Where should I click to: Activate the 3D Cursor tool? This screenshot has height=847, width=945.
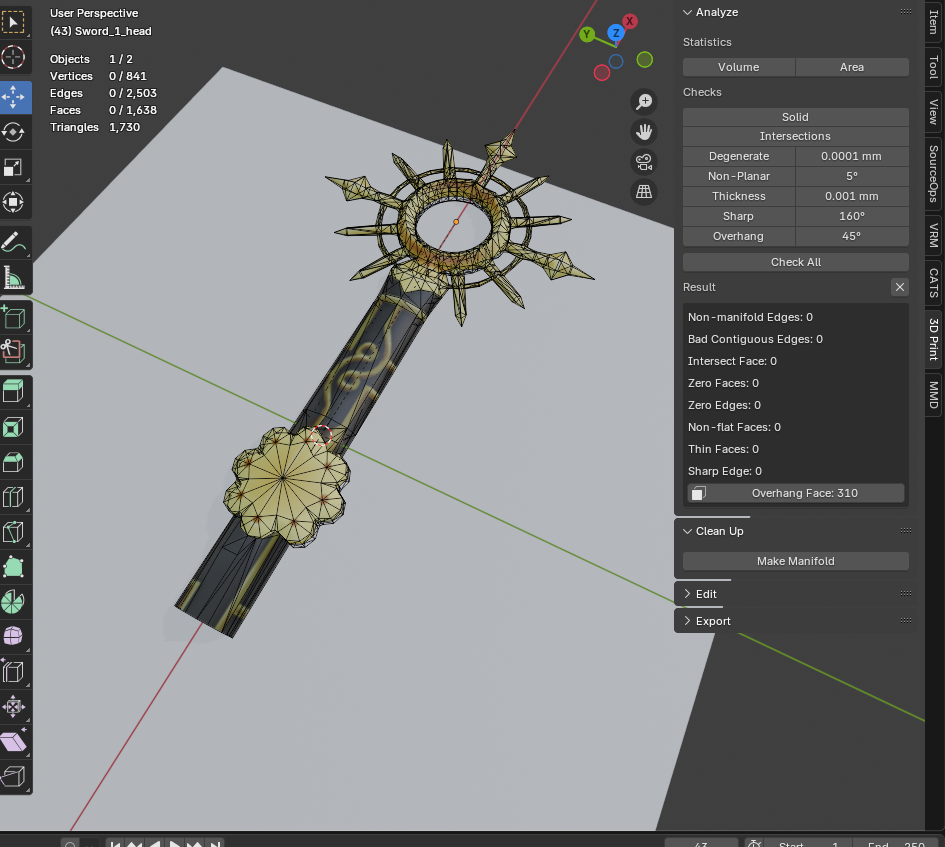click(14, 56)
